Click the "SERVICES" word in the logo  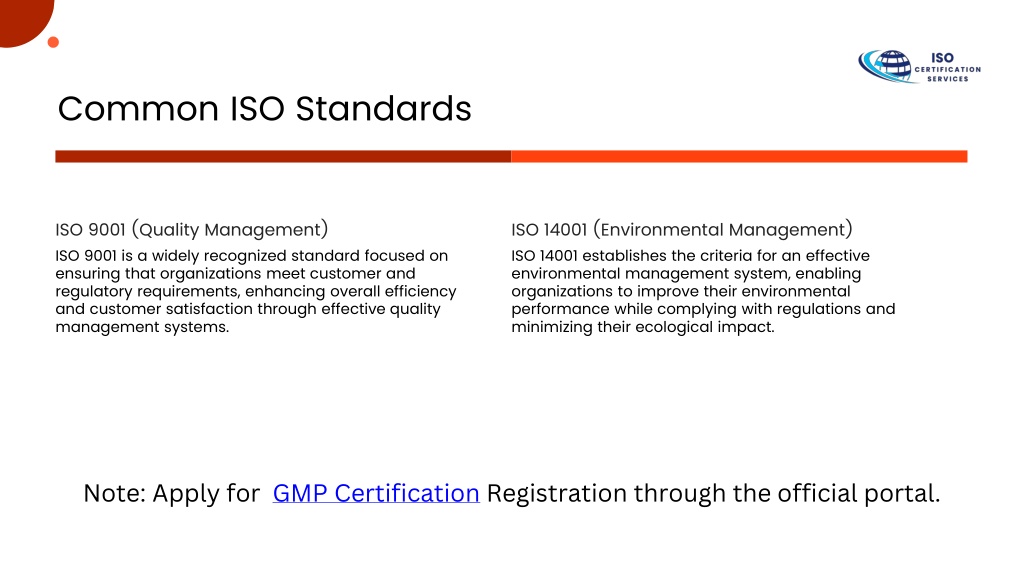(x=948, y=79)
